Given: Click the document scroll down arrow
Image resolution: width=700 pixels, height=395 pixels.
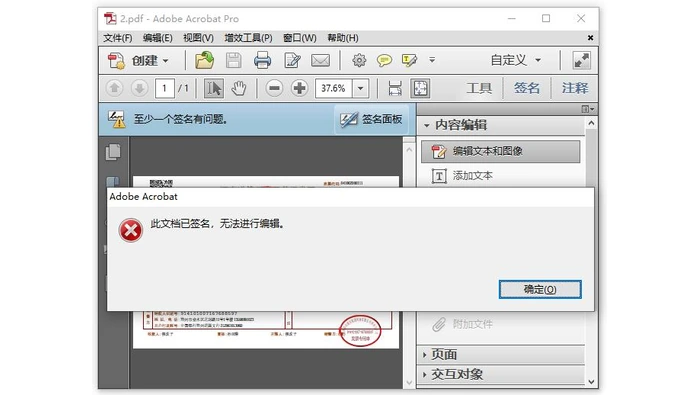Looking at the screenshot, I should tap(409, 383).
